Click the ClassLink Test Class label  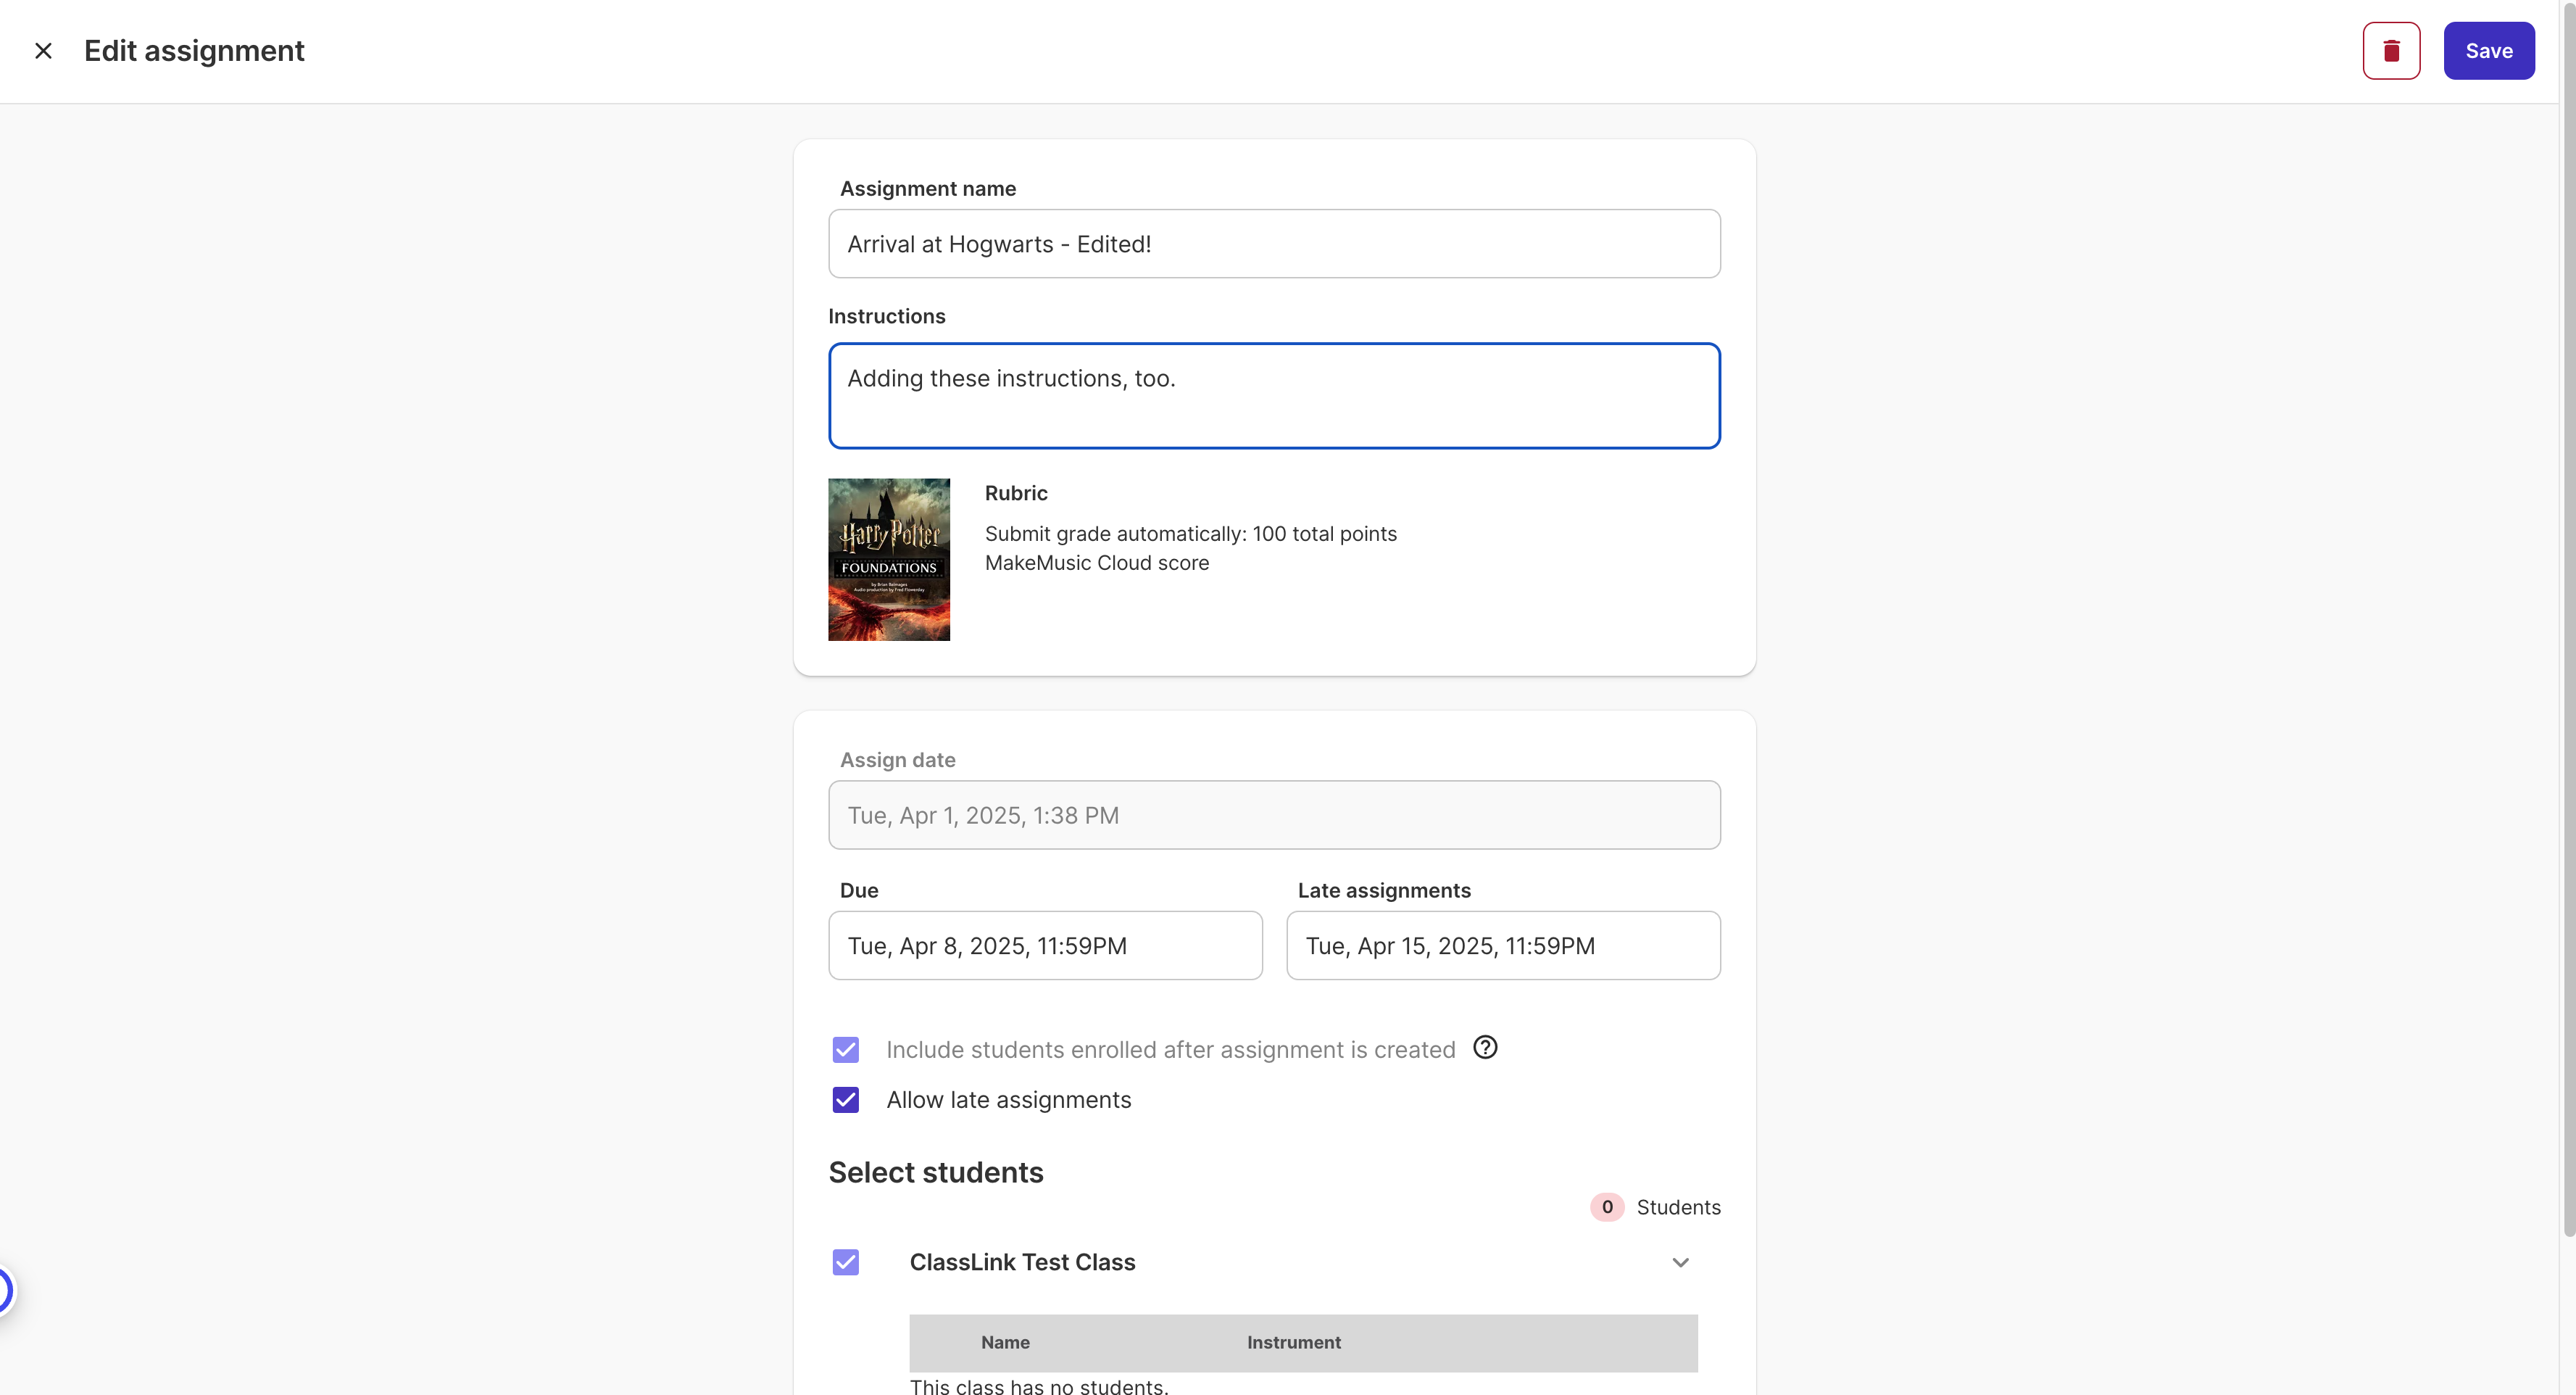coord(1022,1262)
